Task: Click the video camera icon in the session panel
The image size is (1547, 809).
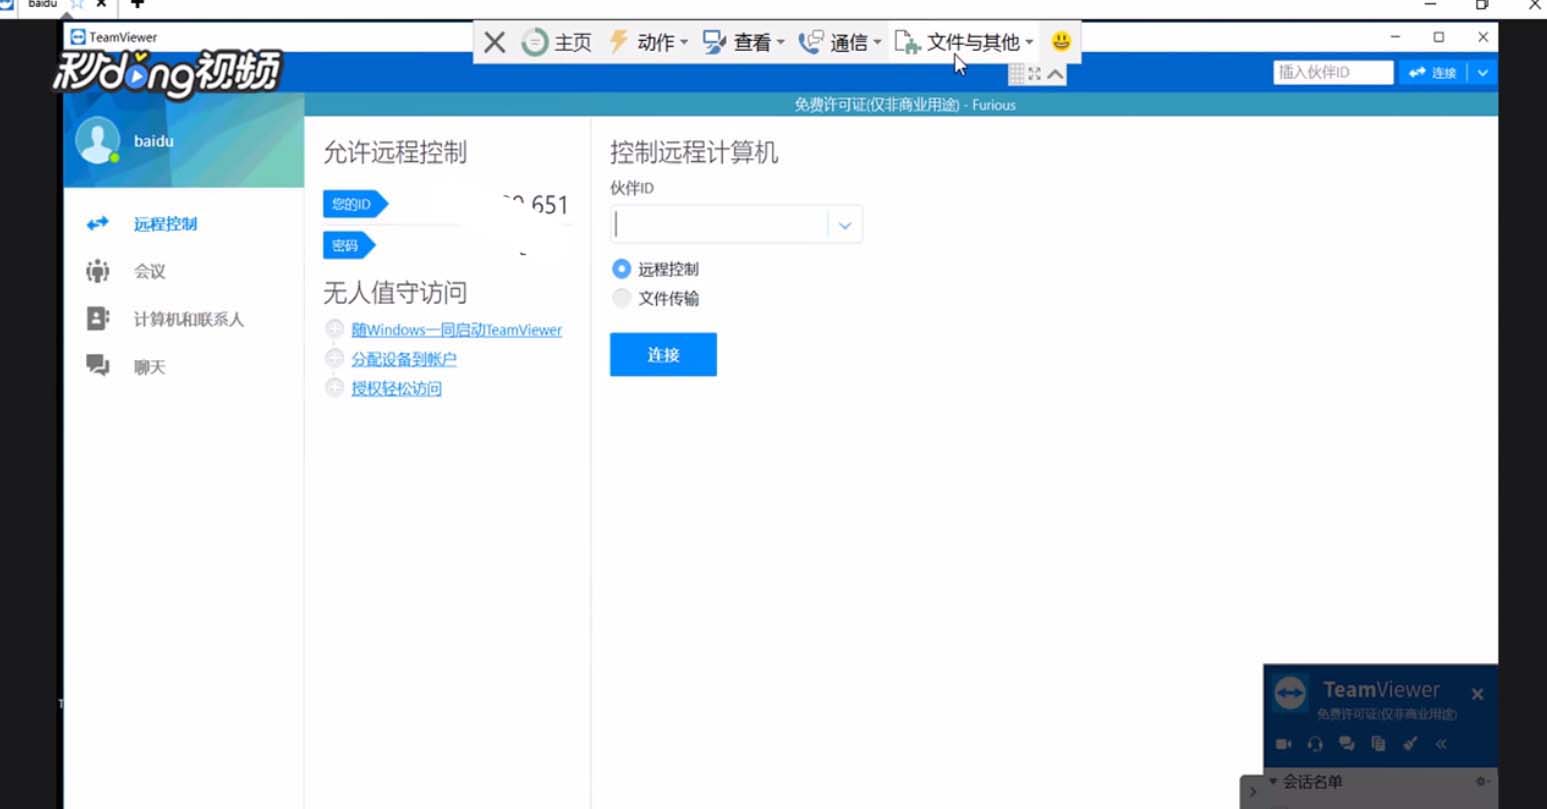Action: click(x=1284, y=744)
